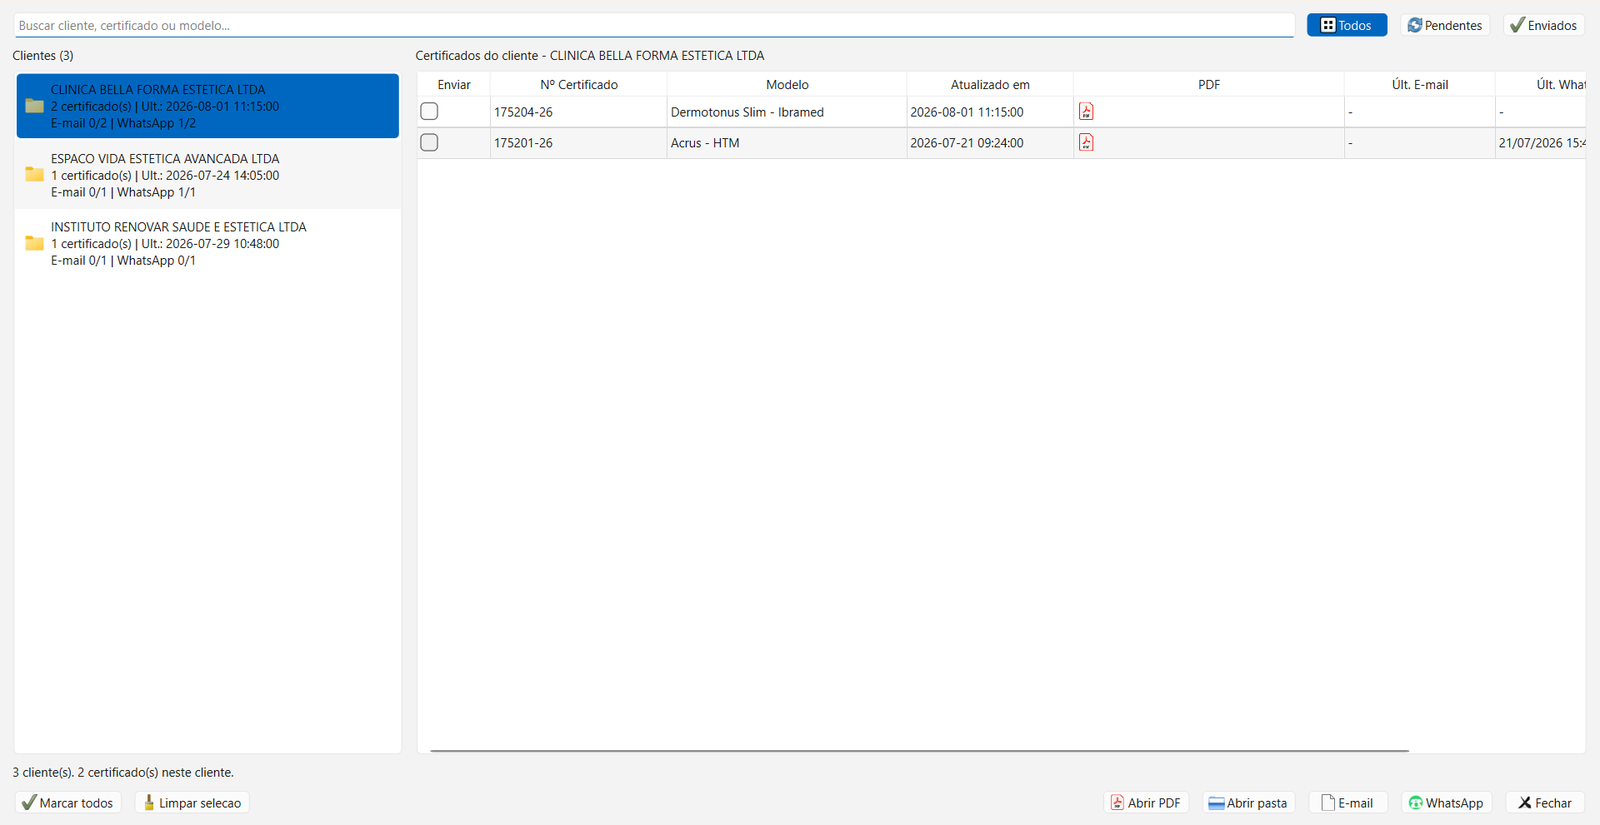Screen dimensions: 1600x825
Task: Click Limpar selecao button
Action: (x=192, y=803)
